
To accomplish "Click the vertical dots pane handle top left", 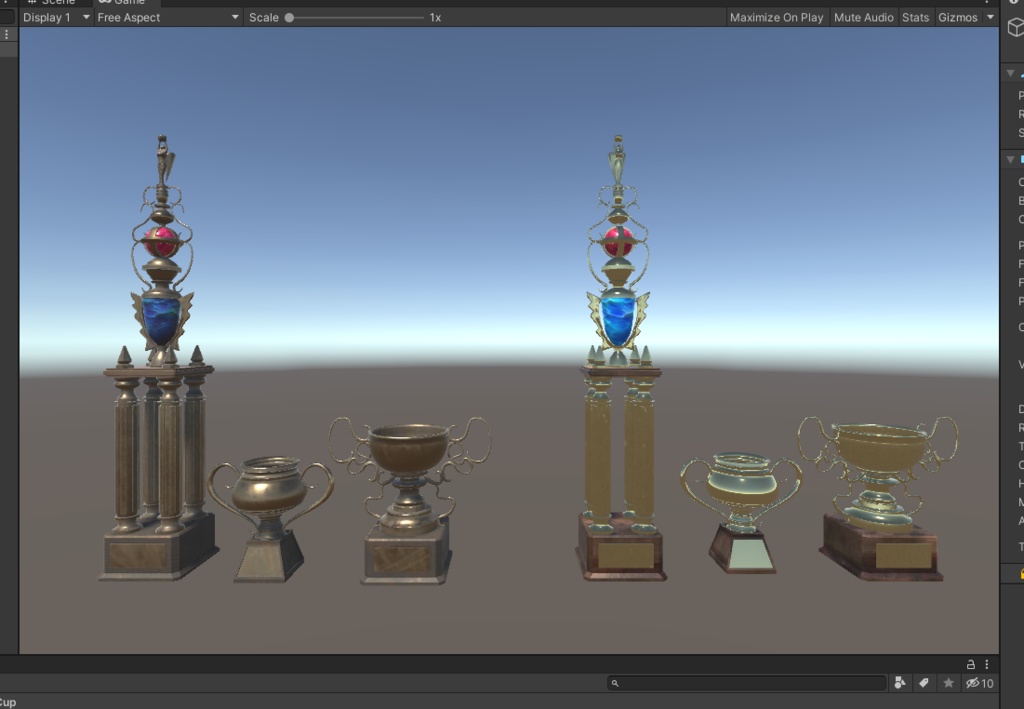I will tap(6, 33).
